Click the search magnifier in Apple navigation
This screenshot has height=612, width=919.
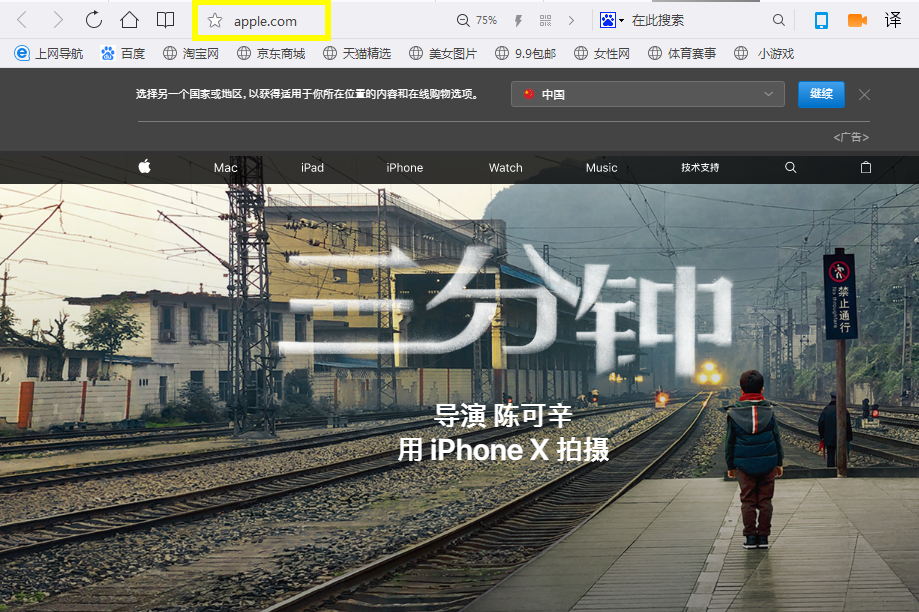pos(791,167)
